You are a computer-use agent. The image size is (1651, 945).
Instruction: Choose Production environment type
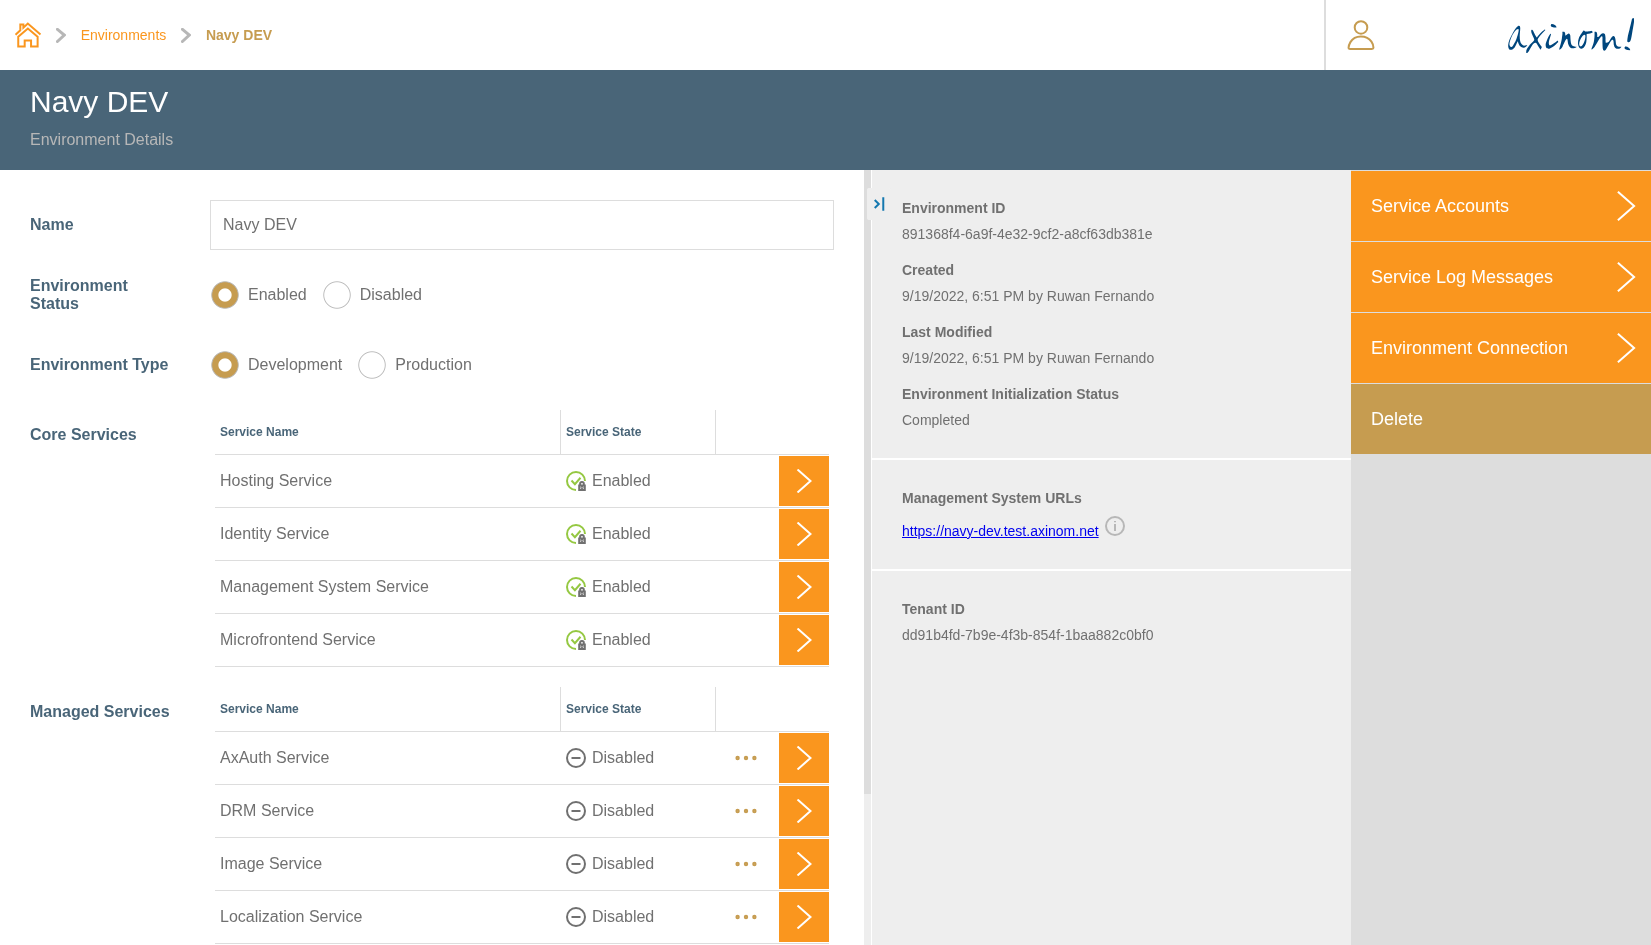pos(372,365)
